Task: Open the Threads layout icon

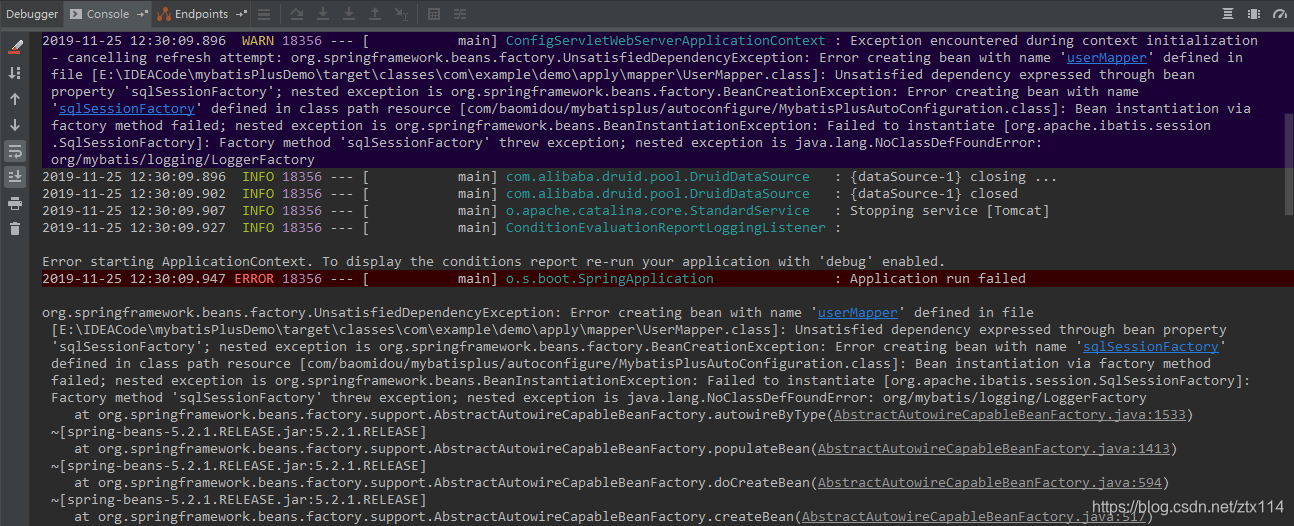Action: 1227,14
